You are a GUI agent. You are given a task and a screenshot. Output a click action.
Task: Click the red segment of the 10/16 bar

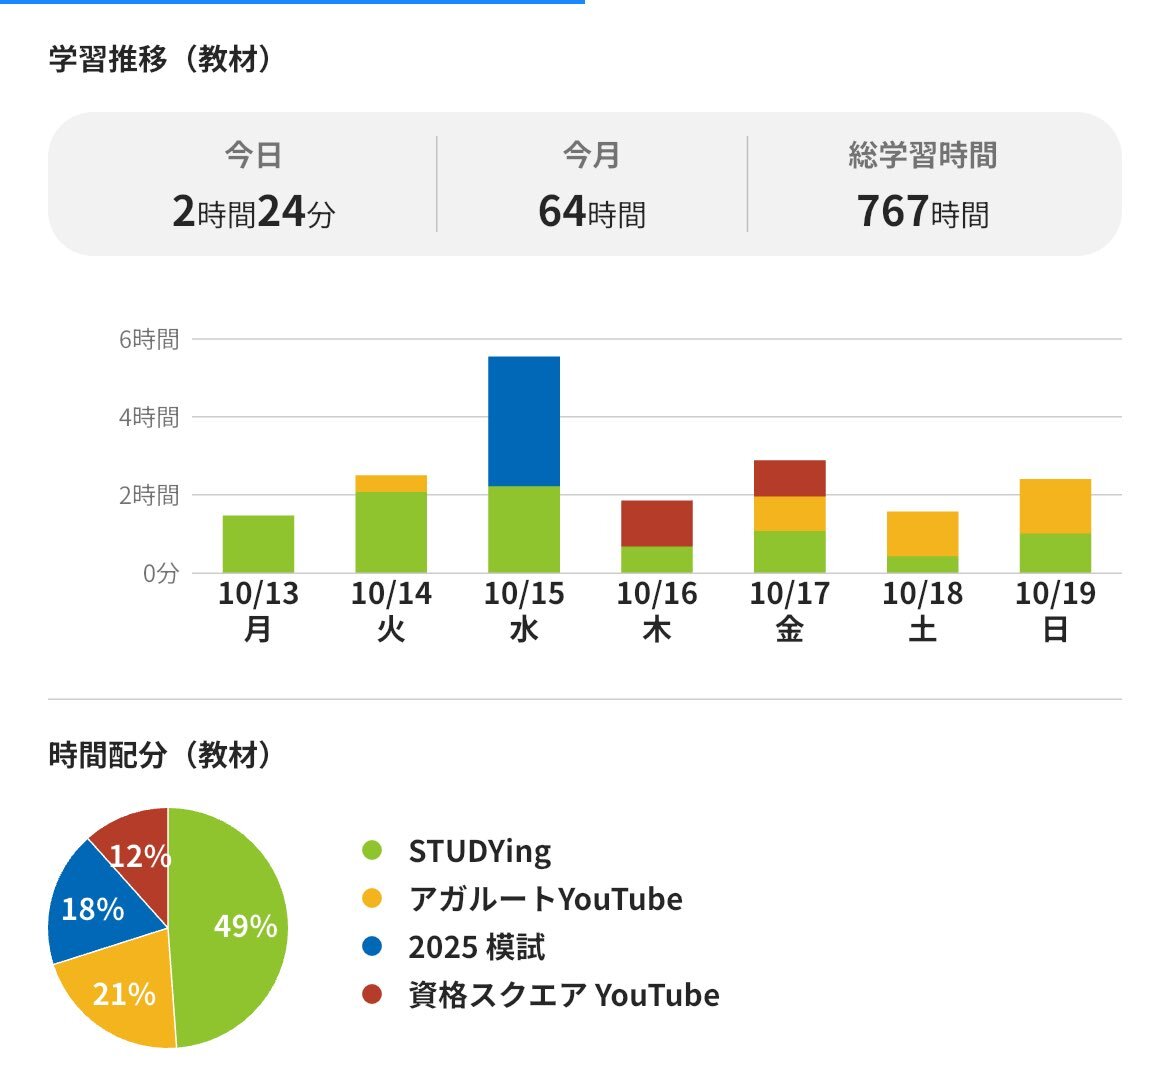click(x=656, y=523)
